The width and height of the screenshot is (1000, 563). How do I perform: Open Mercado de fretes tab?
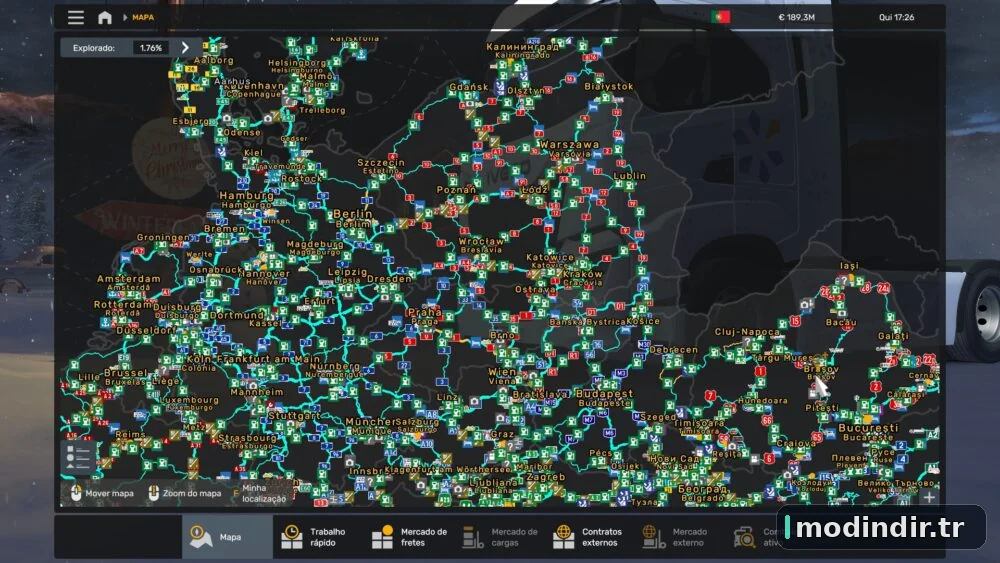[x=409, y=537]
